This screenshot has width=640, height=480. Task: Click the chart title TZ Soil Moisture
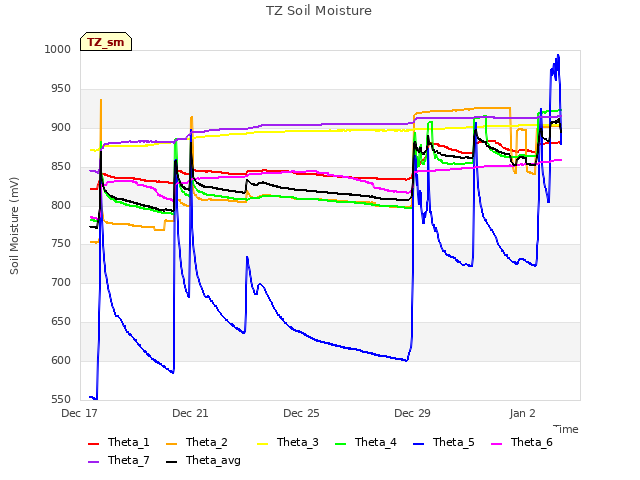319,11
